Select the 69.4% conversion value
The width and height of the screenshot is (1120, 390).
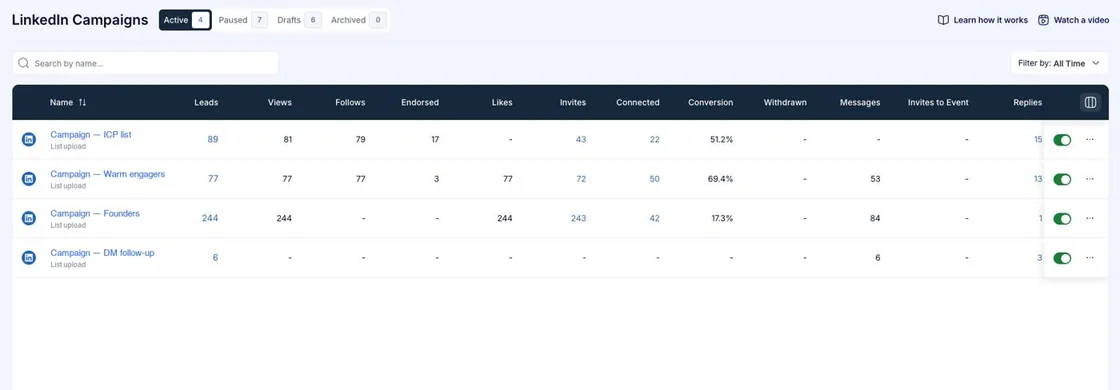(x=721, y=179)
